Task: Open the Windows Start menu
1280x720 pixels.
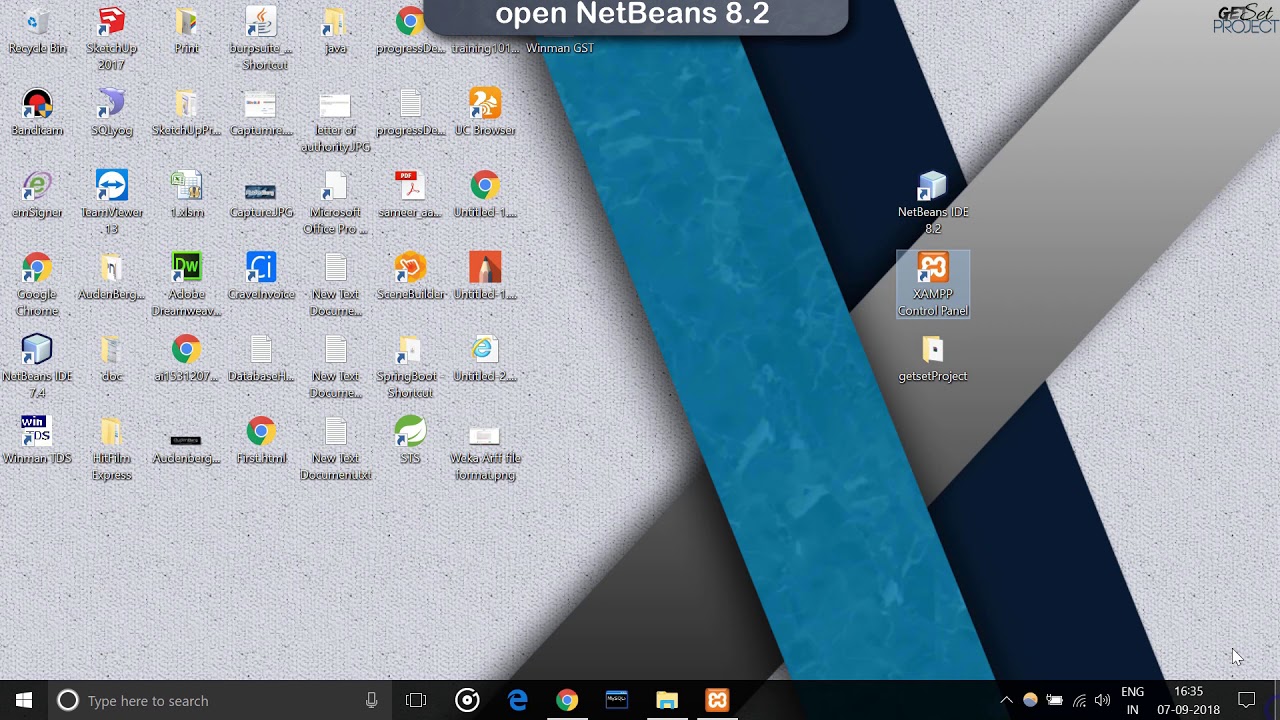Action: click(x=24, y=700)
